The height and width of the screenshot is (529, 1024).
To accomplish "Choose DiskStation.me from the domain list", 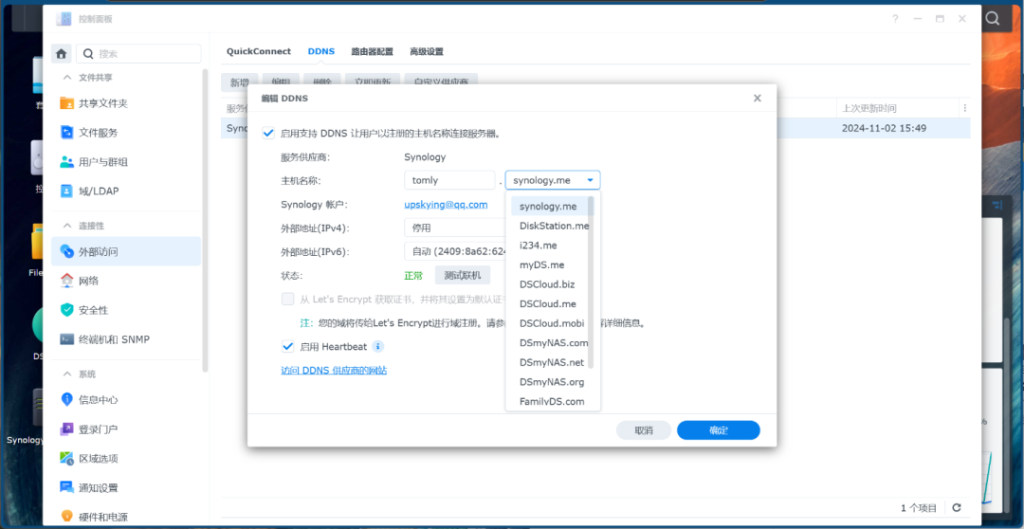I will coord(549,225).
